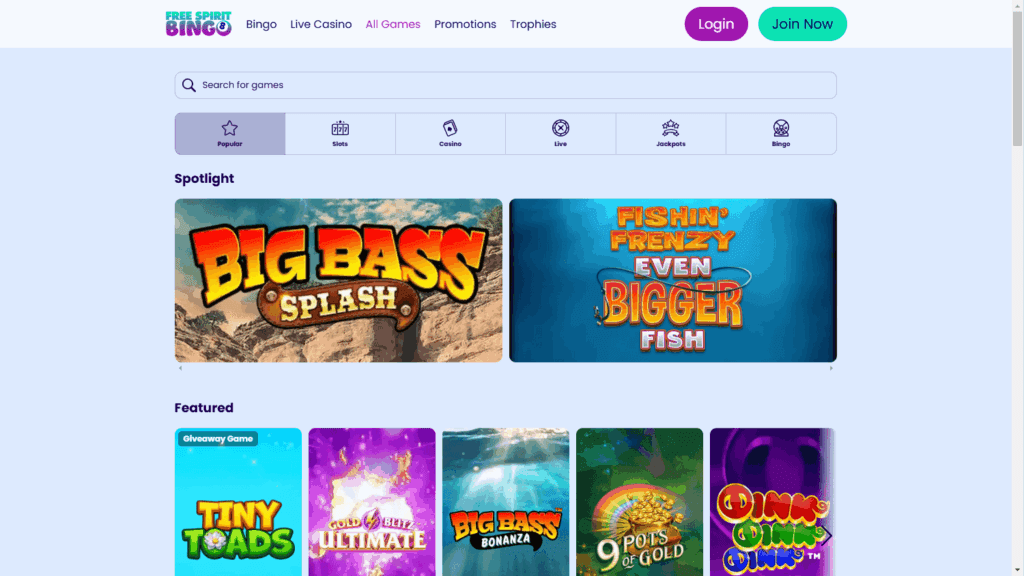The image size is (1024, 576).
Task: Click the Login button
Action: pyautogui.click(x=716, y=24)
